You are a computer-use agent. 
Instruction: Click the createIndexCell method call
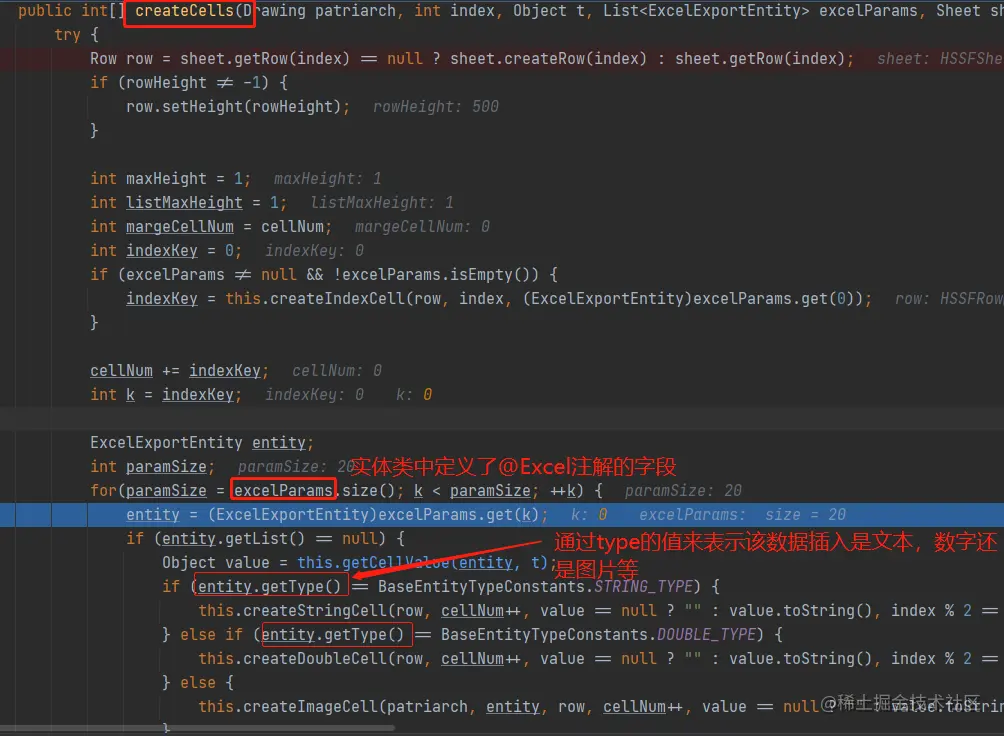coord(337,299)
